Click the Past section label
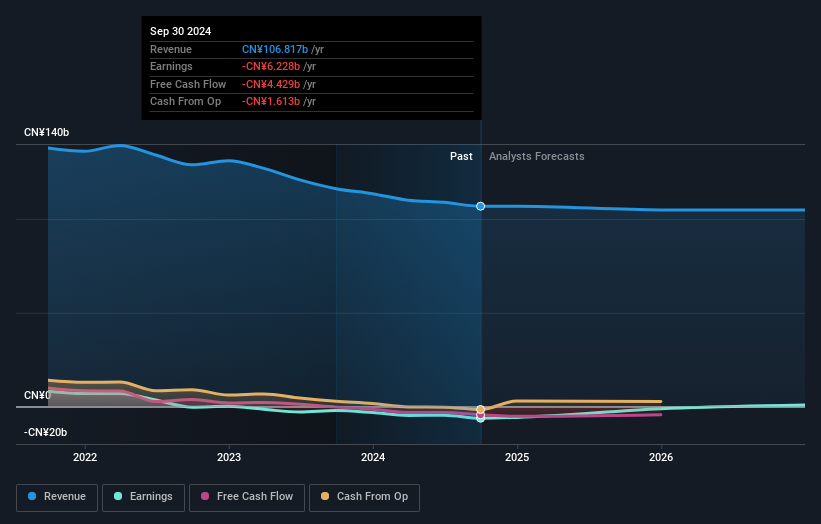The height and width of the screenshot is (524, 821). (x=461, y=156)
